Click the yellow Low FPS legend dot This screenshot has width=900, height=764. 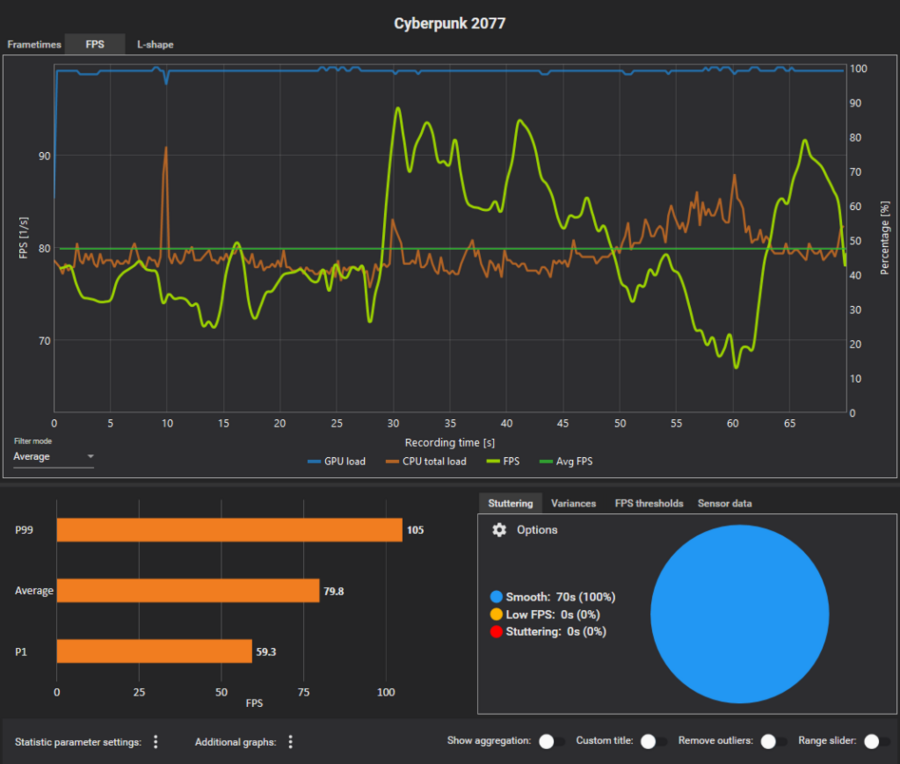[496, 614]
